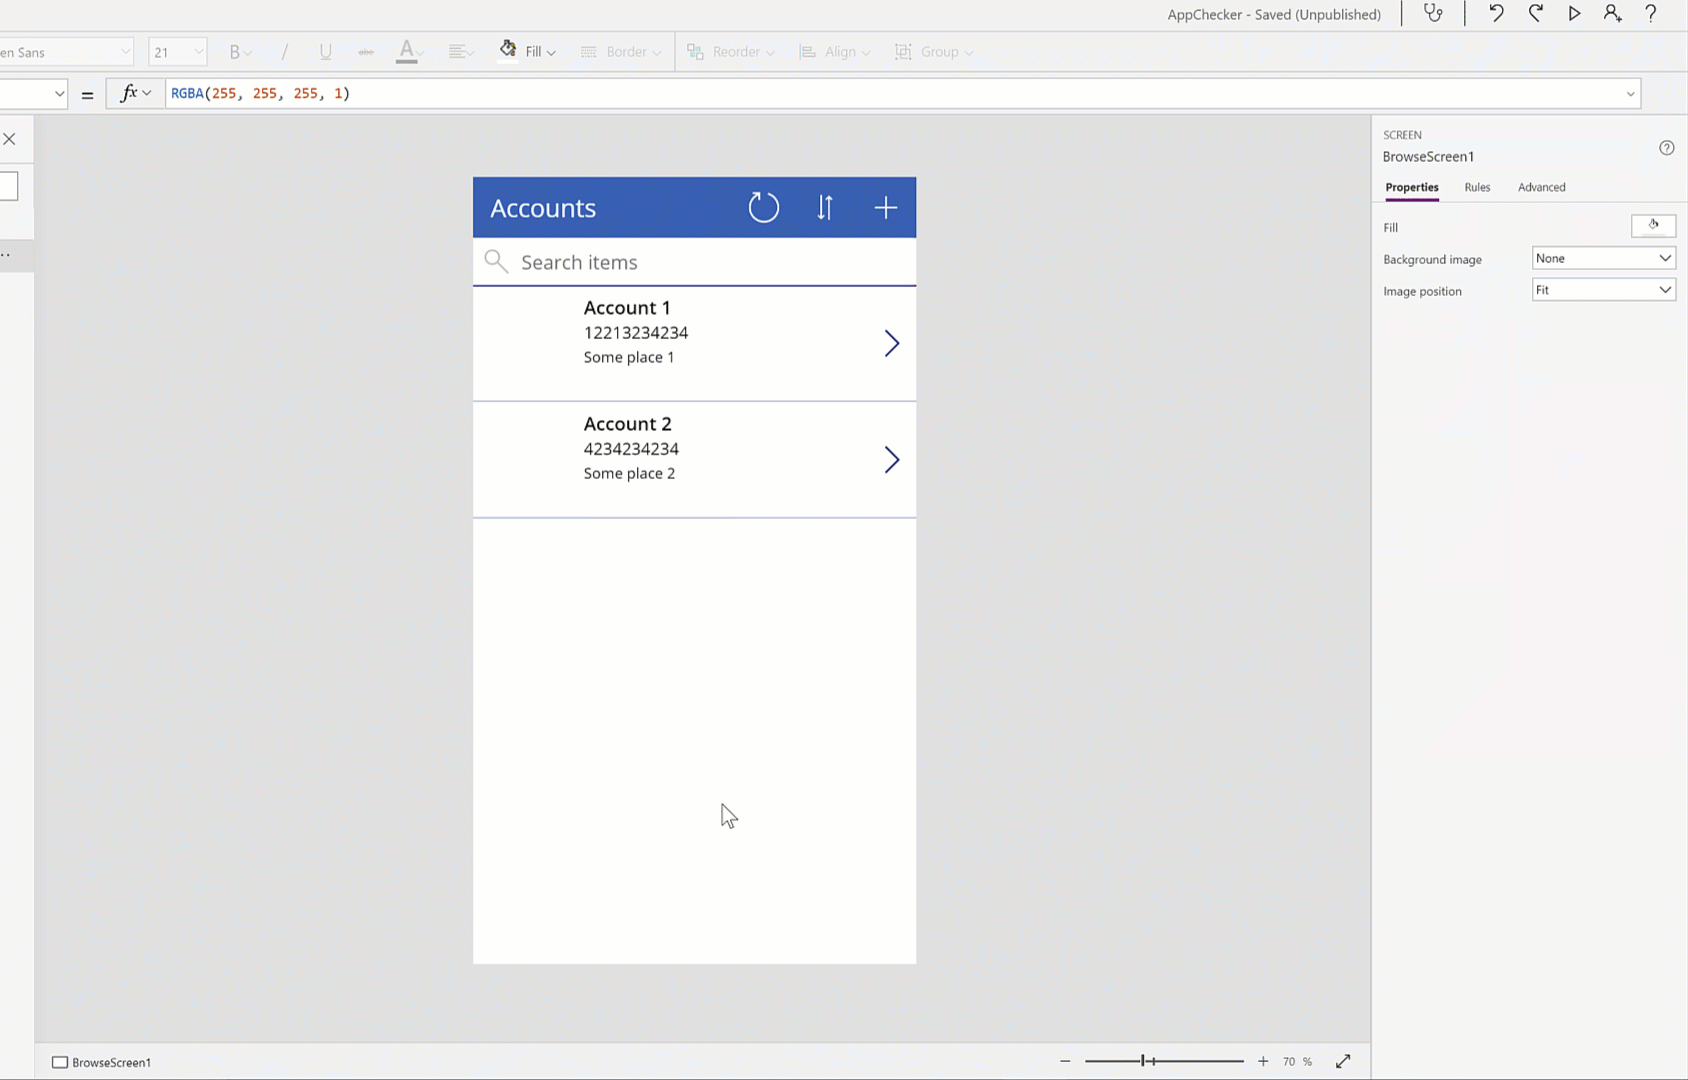Click the App checker stethoscope icon
This screenshot has width=1688, height=1080.
tap(1433, 14)
